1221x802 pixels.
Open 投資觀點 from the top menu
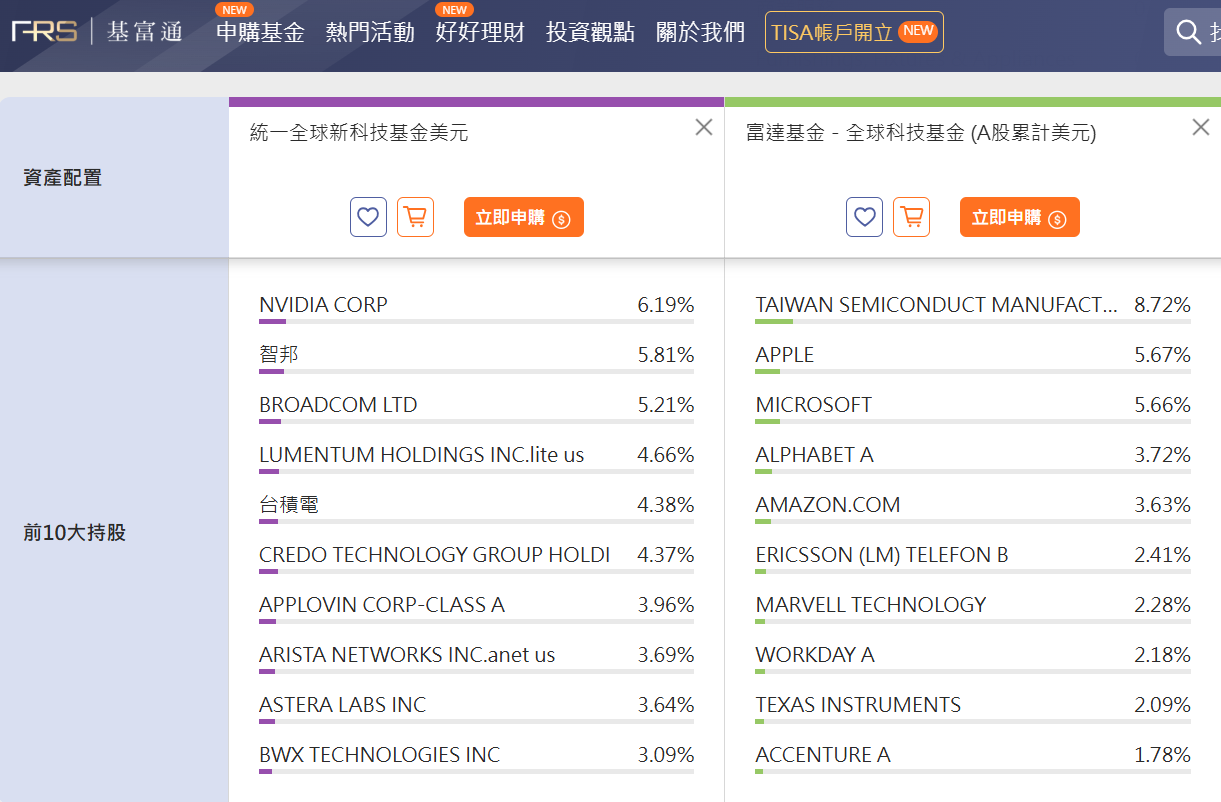590,32
